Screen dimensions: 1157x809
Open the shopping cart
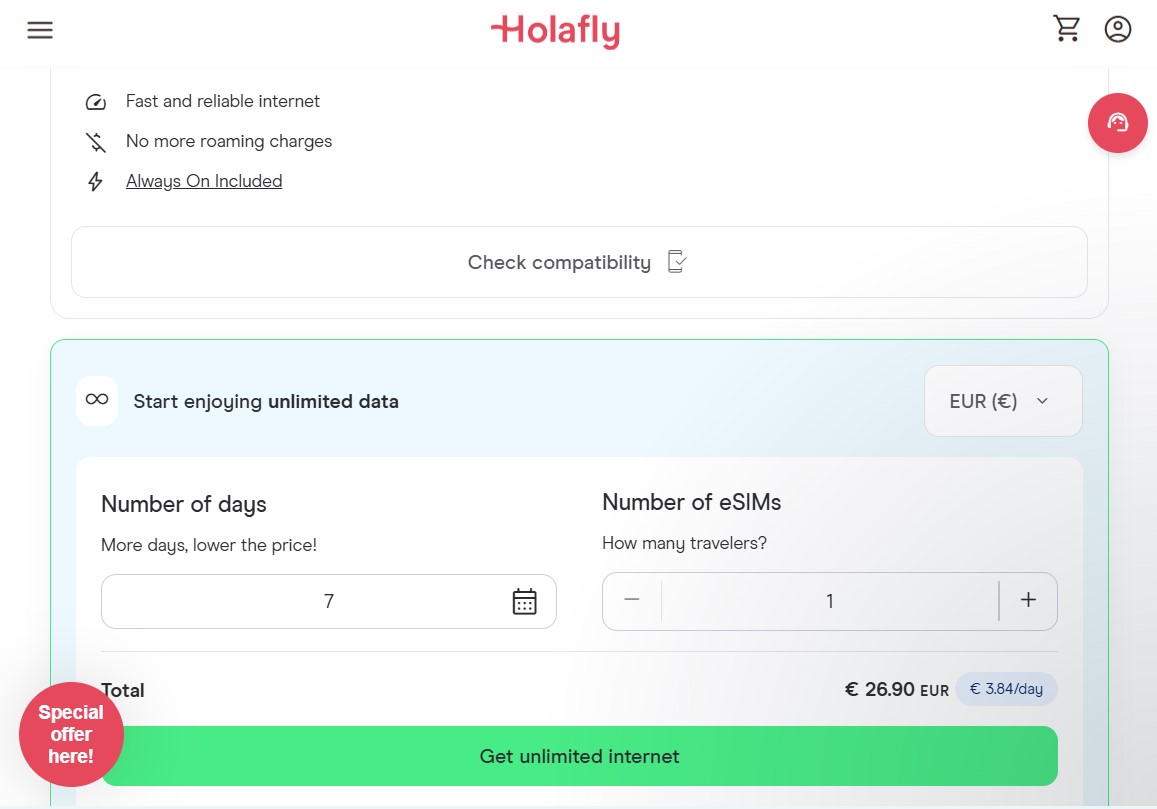click(1067, 29)
